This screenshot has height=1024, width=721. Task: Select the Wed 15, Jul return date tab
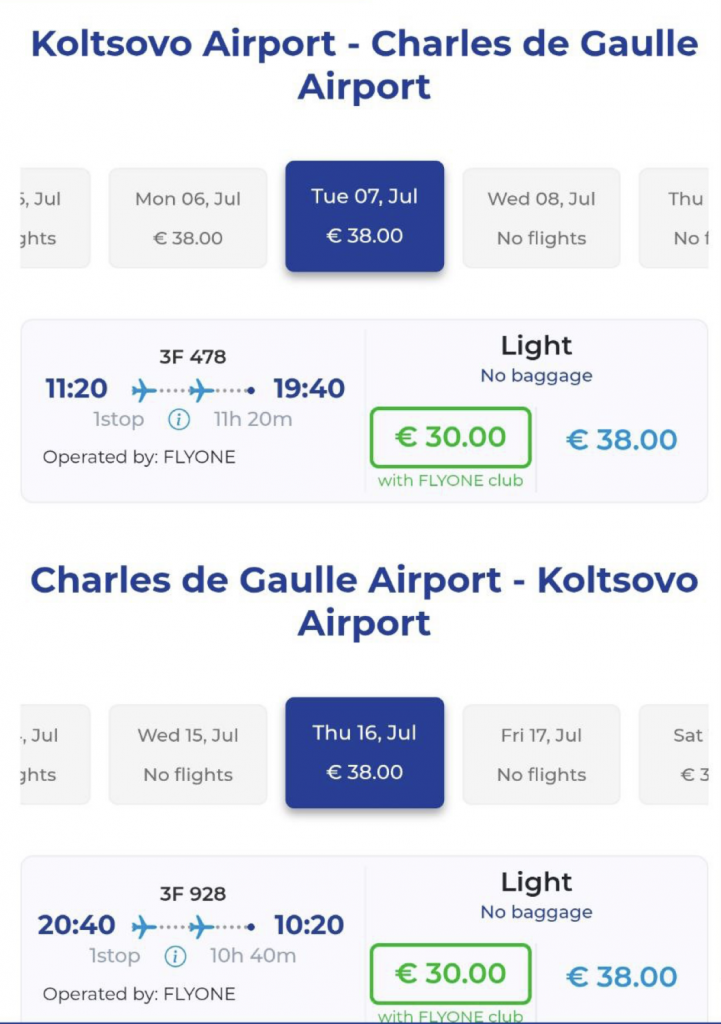click(188, 754)
